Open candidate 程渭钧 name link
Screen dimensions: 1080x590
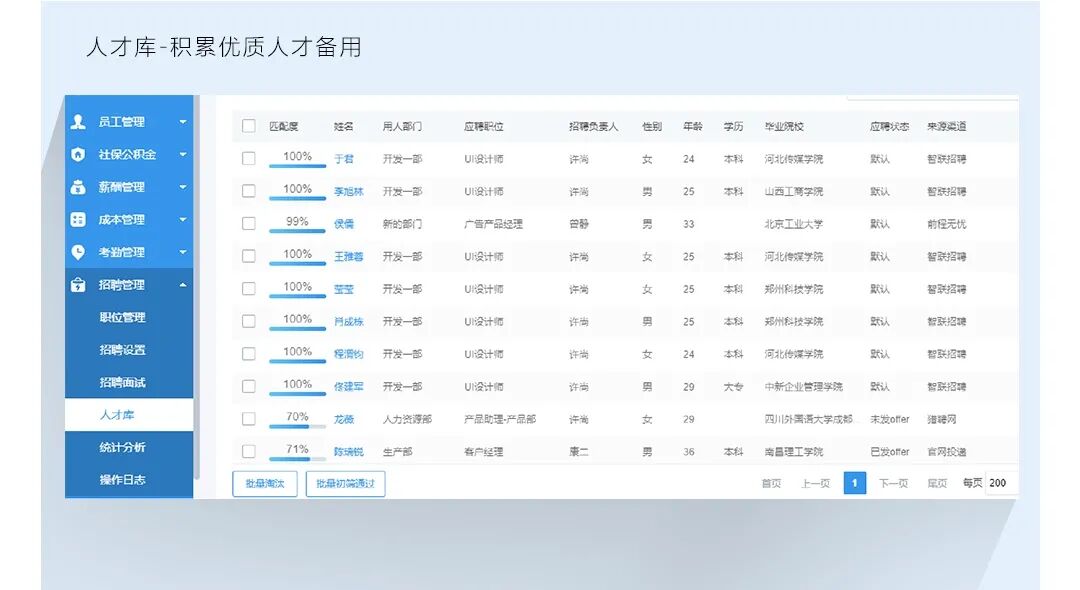pyautogui.click(x=349, y=354)
